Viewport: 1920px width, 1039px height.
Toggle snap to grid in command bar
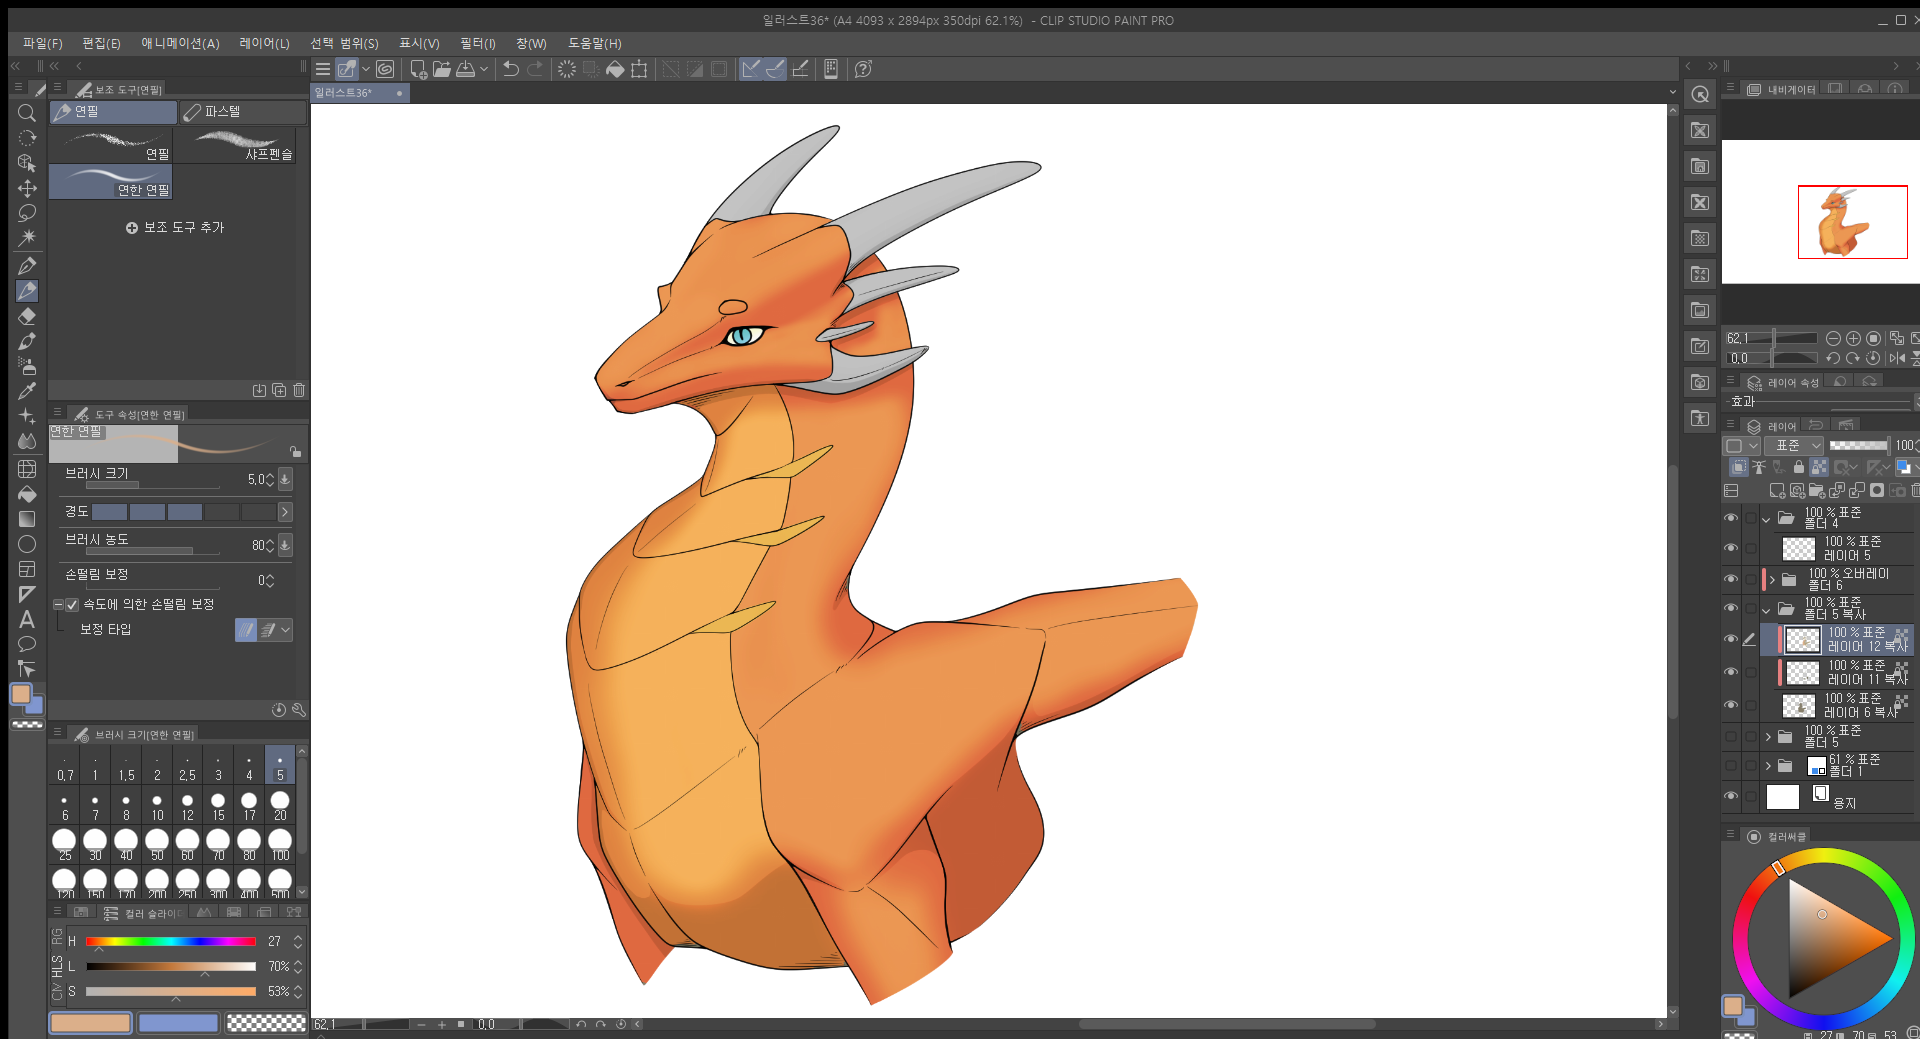[800, 69]
